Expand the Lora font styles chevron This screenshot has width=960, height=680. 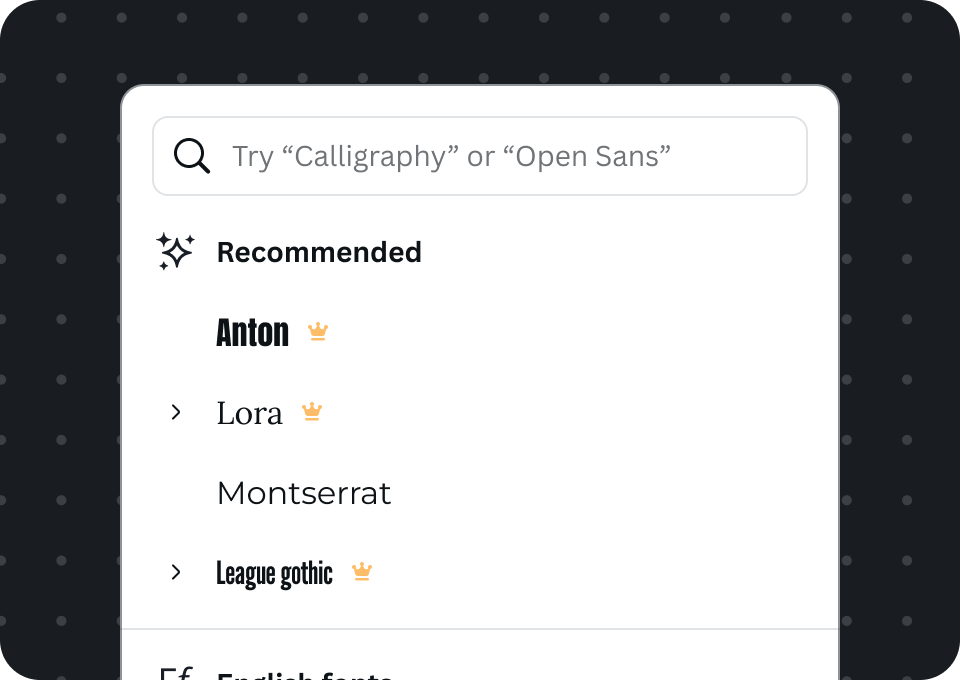tap(176, 412)
